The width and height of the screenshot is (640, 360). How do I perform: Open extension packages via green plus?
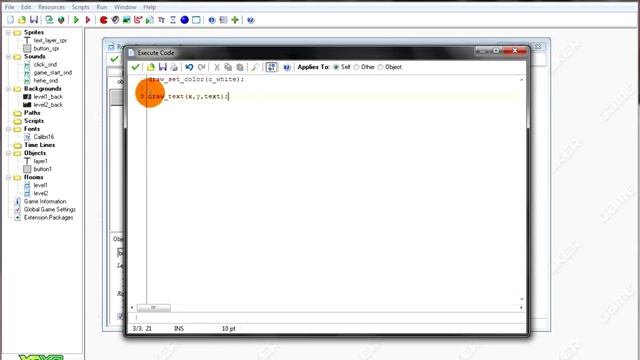tap(235, 20)
